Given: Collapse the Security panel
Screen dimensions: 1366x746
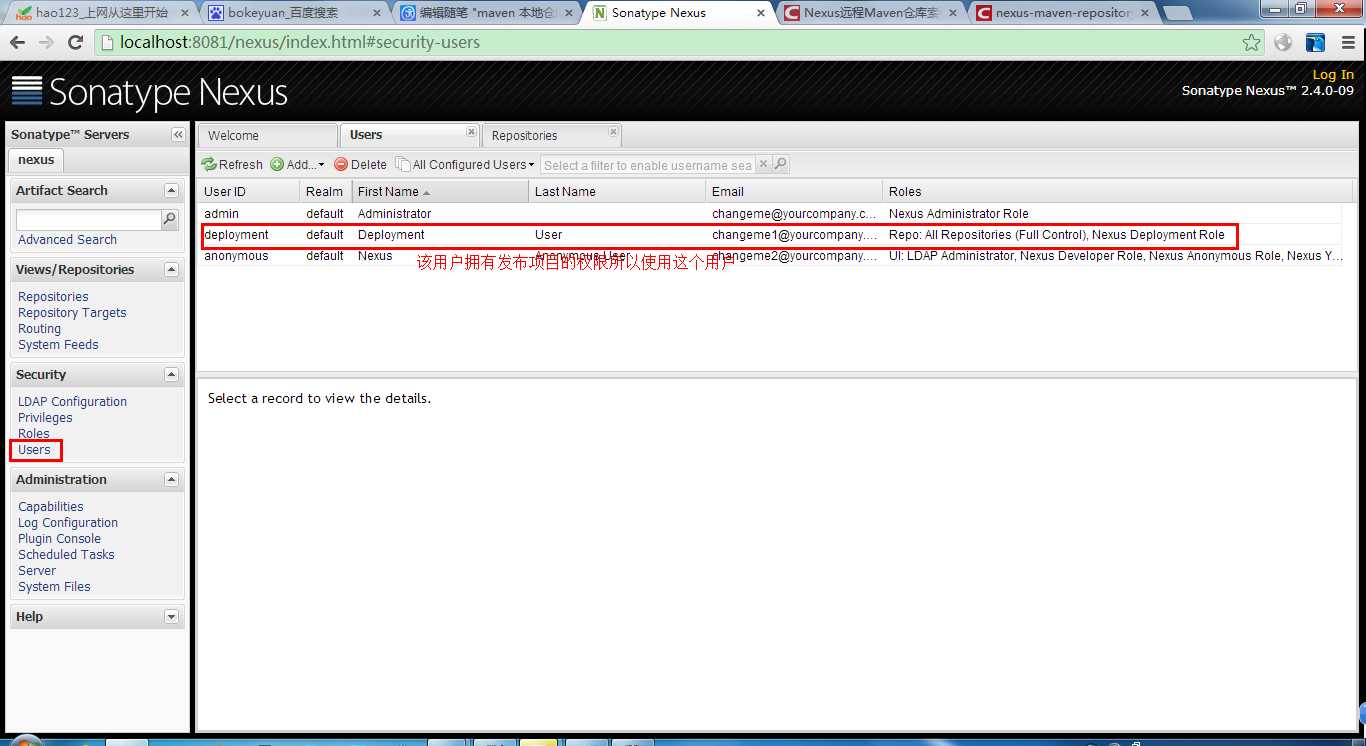Looking at the screenshot, I should point(171,374).
